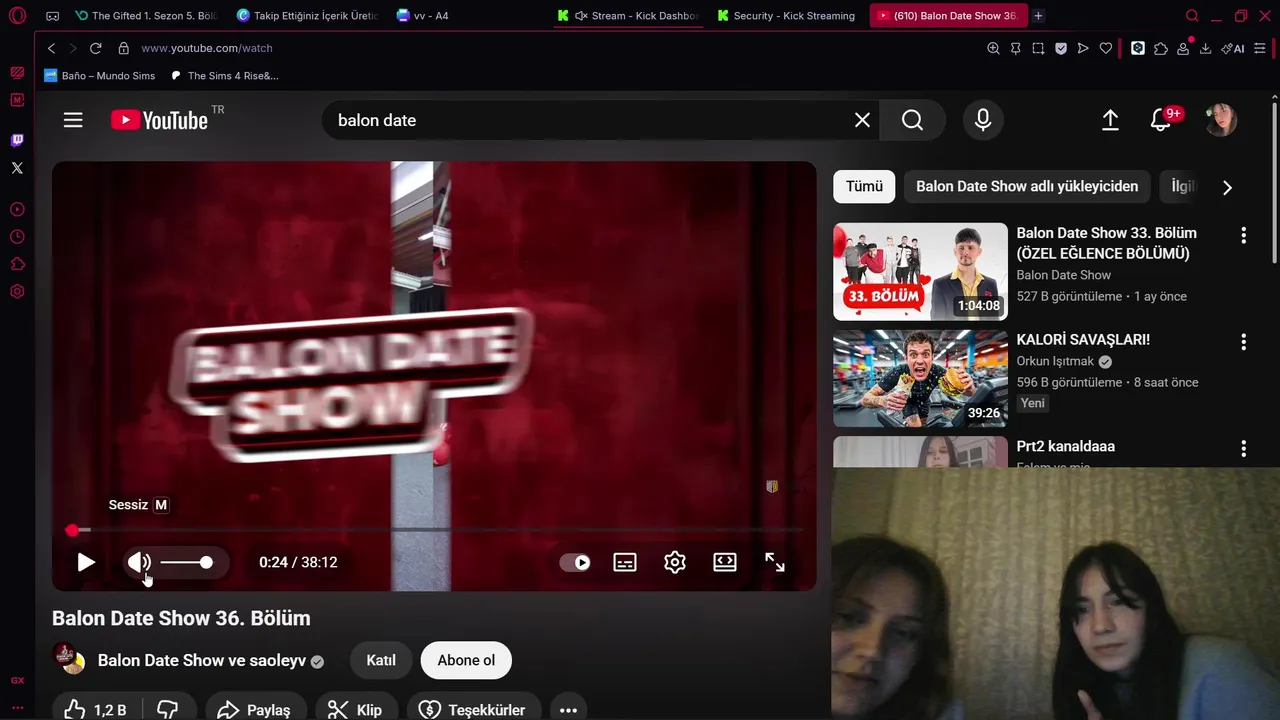Image resolution: width=1280 pixels, height=720 pixels.
Task: Open the Opera main menu logo
Action: tap(17, 16)
